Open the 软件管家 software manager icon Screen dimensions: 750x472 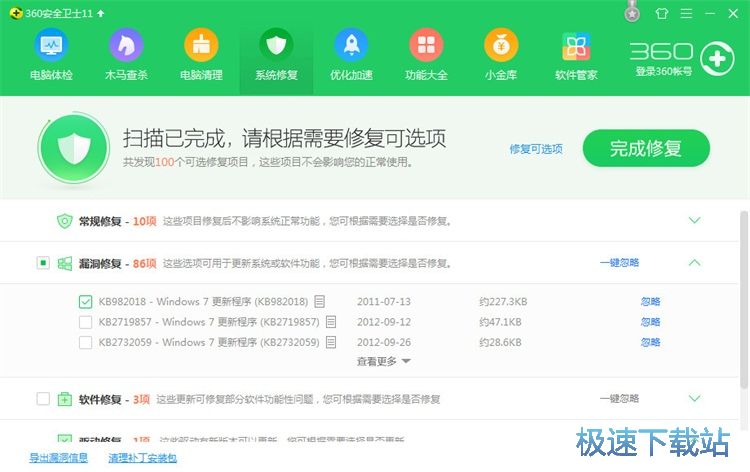576,46
